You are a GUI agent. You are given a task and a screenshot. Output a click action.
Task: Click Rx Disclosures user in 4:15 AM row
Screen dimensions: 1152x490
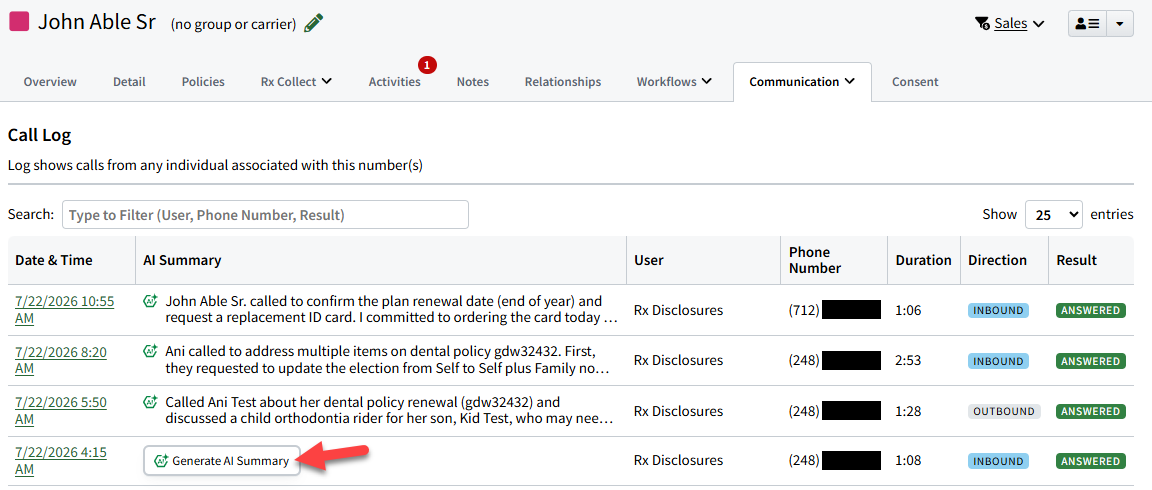click(x=678, y=461)
